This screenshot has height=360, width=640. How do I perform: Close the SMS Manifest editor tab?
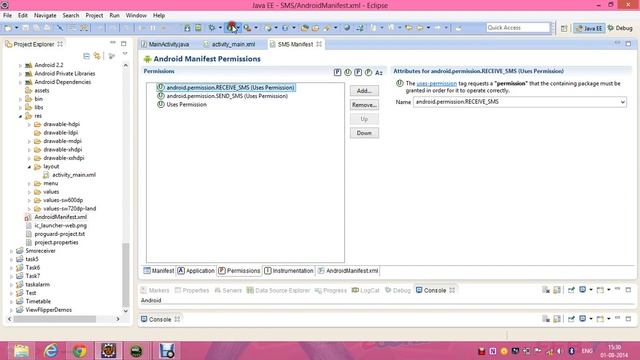(x=319, y=44)
